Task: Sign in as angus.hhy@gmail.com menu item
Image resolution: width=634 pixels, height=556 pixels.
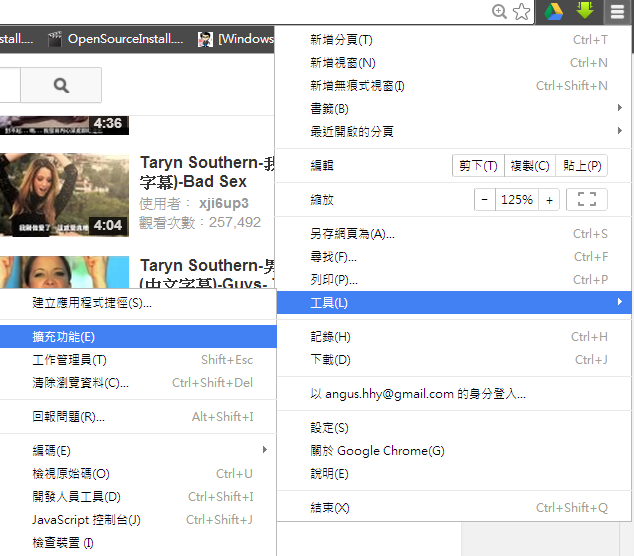Action: point(454,394)
